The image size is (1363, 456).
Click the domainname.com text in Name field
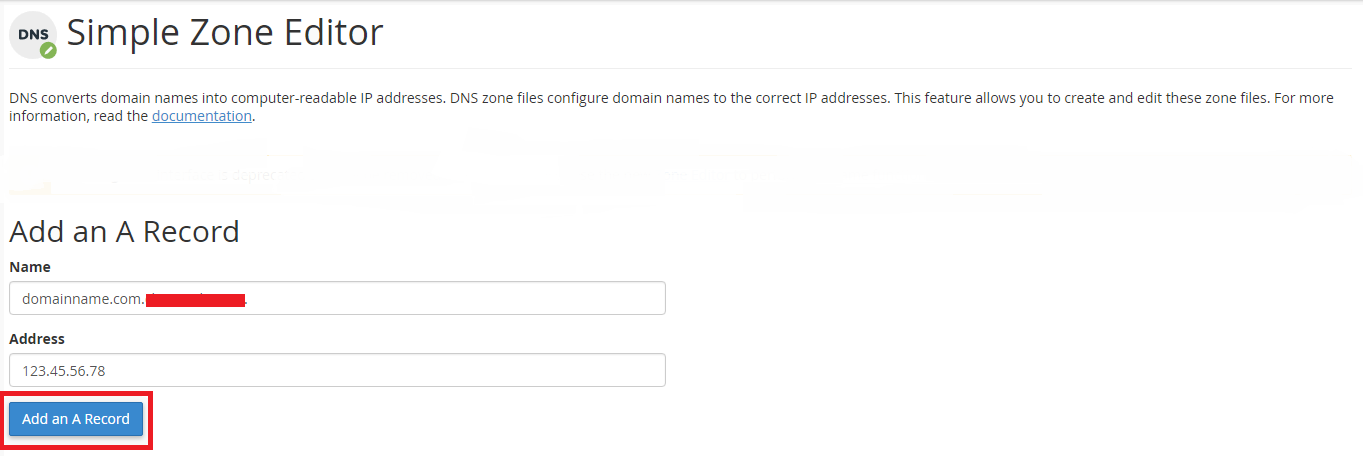(x=82, y=298)
